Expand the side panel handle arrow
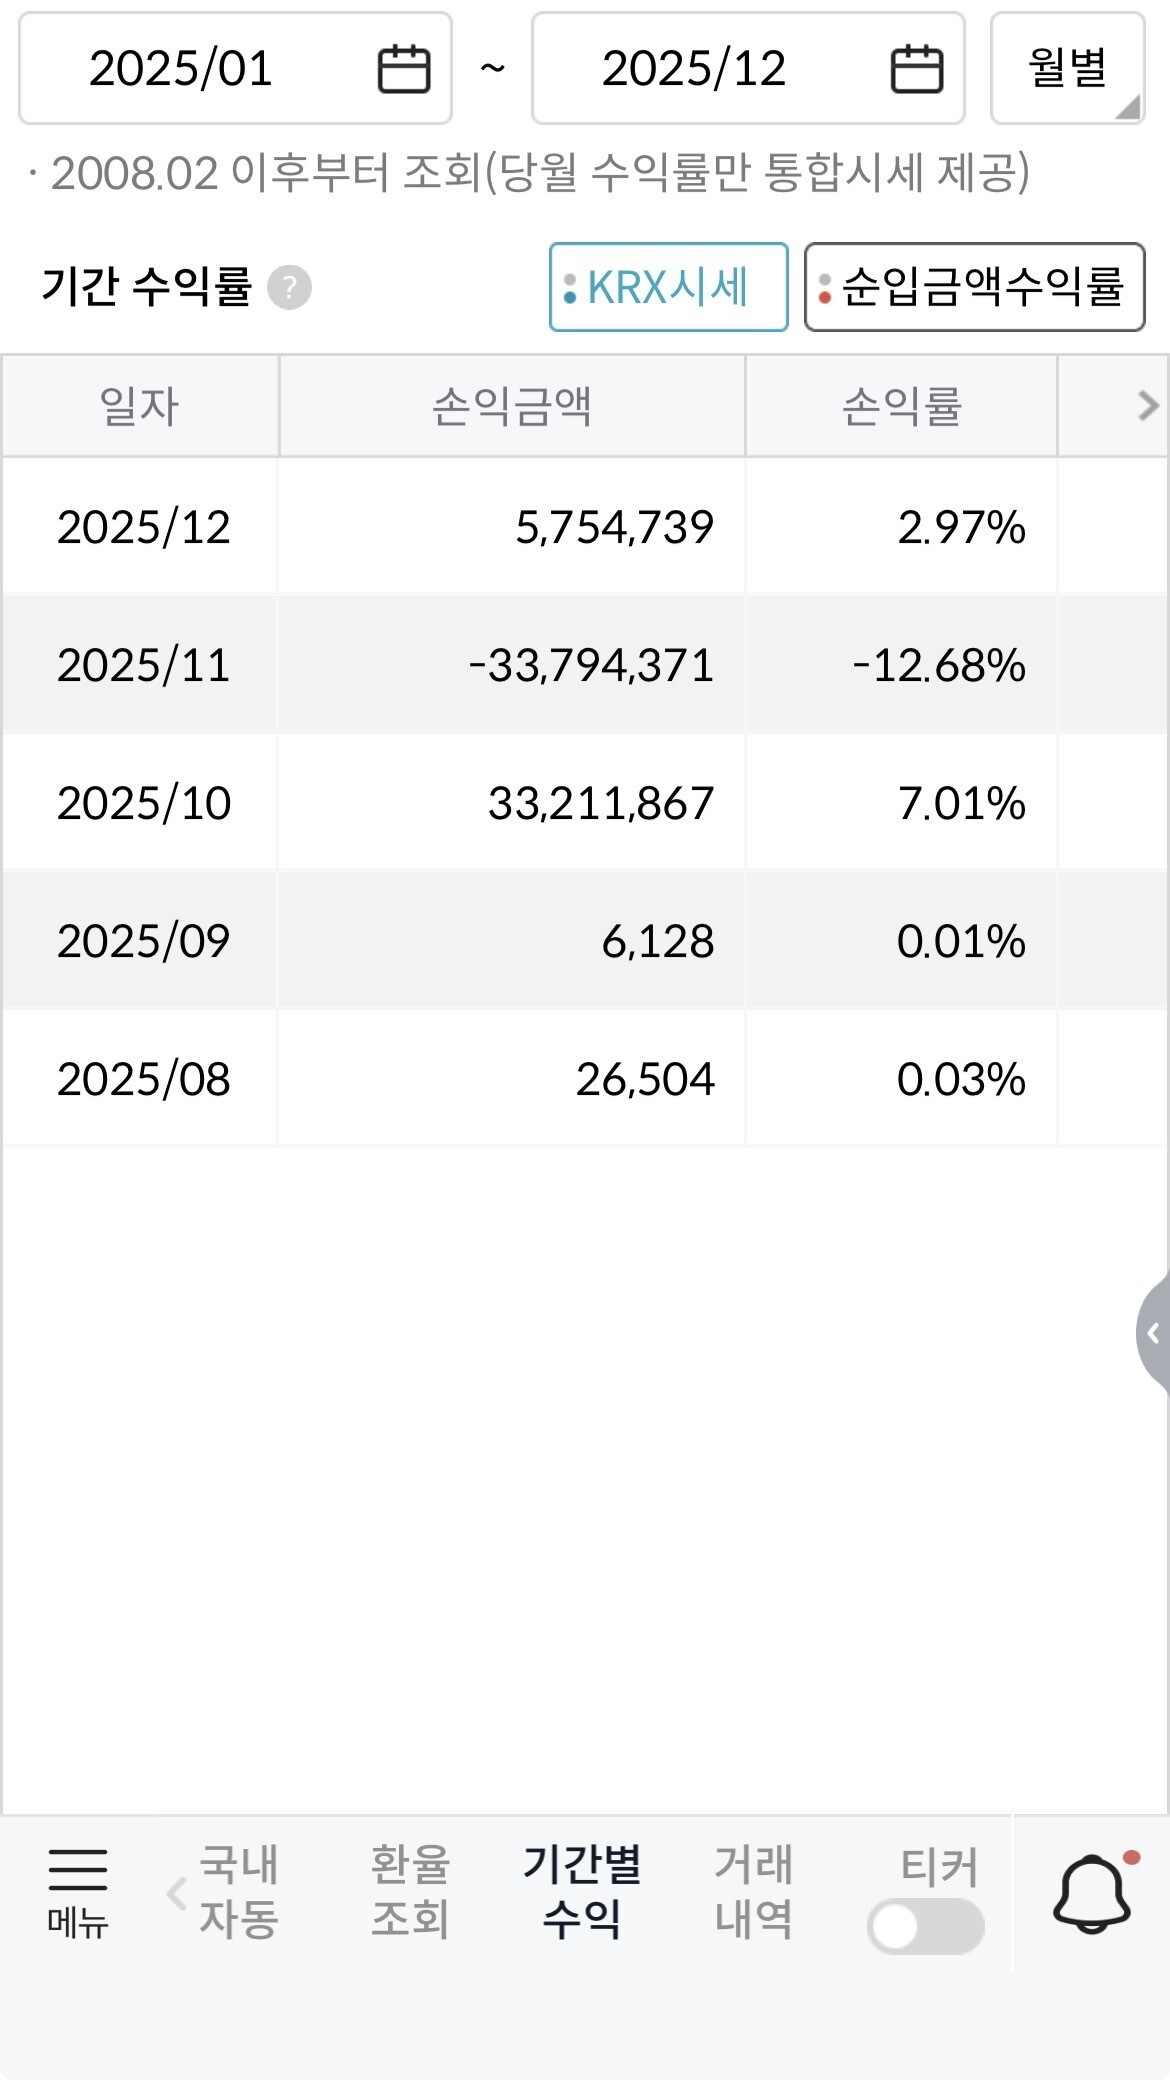 click(x=1153, y=1333)
